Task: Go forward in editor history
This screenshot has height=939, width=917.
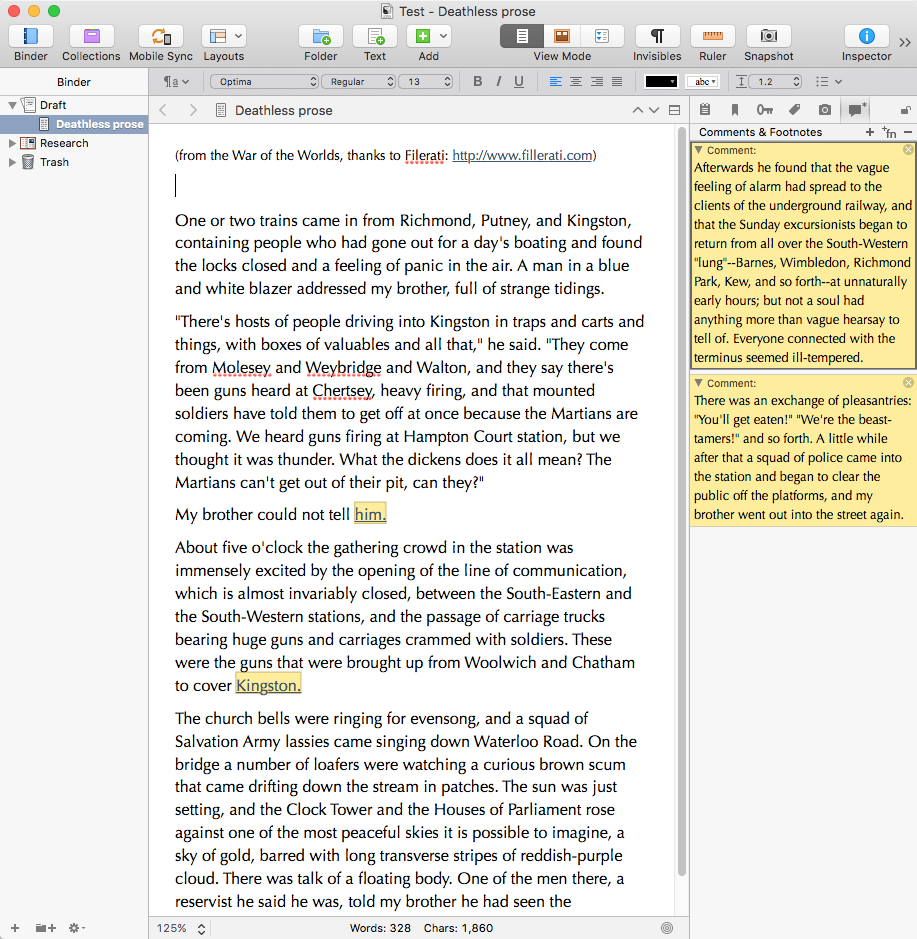Action: pos(192,110)
